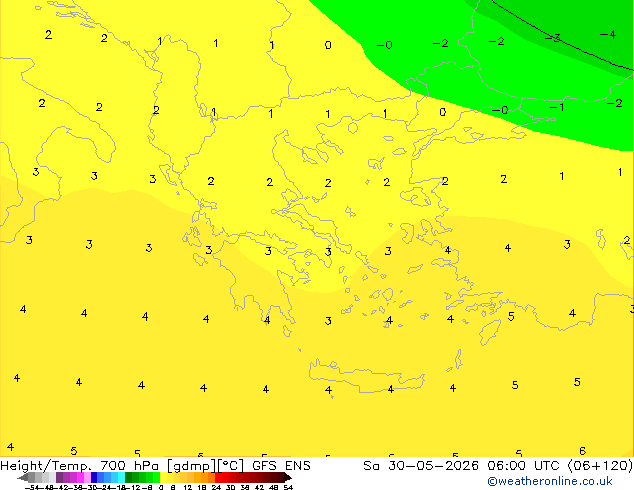Image resolution: width=634 pixels, height=490 pixels.
Task: Select the '(06+120)' forecast run label
Action: (600, 465)
